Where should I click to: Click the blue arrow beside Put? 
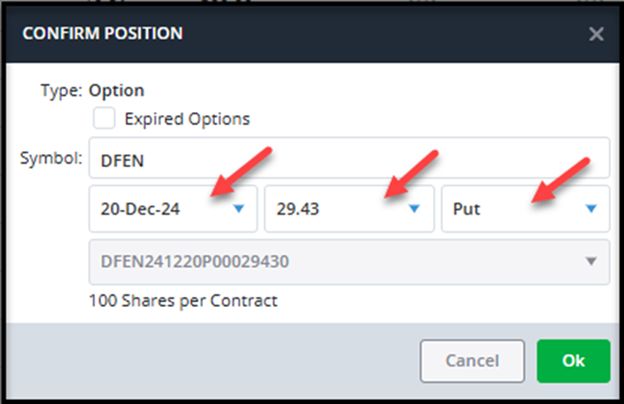click(591, 209)
